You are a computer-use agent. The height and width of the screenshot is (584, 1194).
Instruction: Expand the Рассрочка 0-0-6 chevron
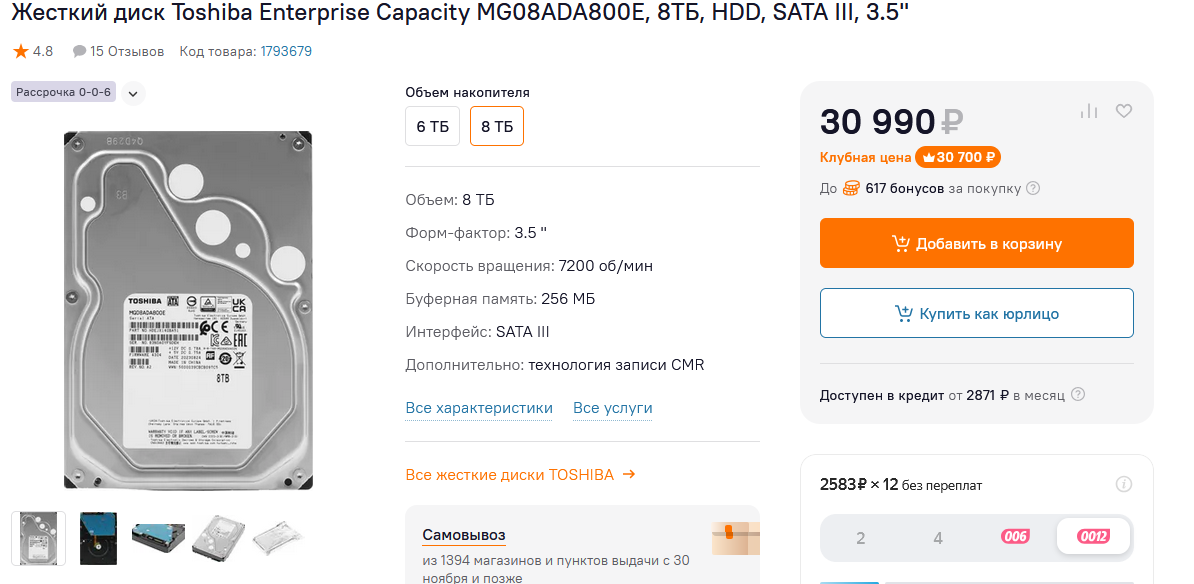(133, 93)
